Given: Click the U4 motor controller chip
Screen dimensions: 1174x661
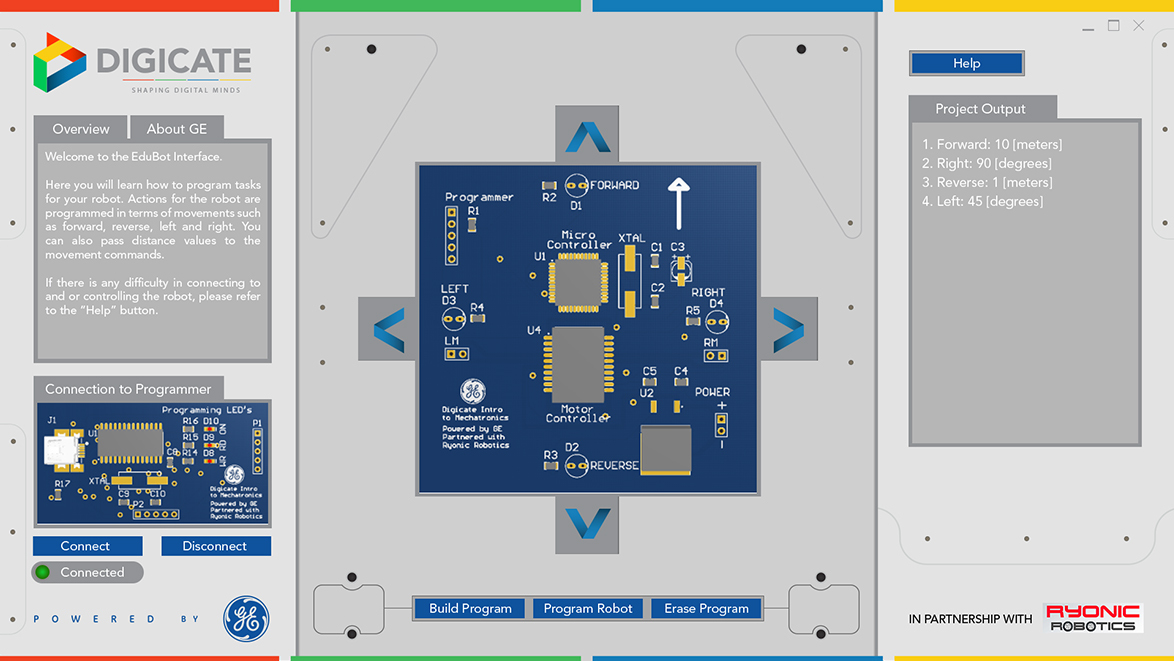Looking at the screenshot, I should coord(578,365).
